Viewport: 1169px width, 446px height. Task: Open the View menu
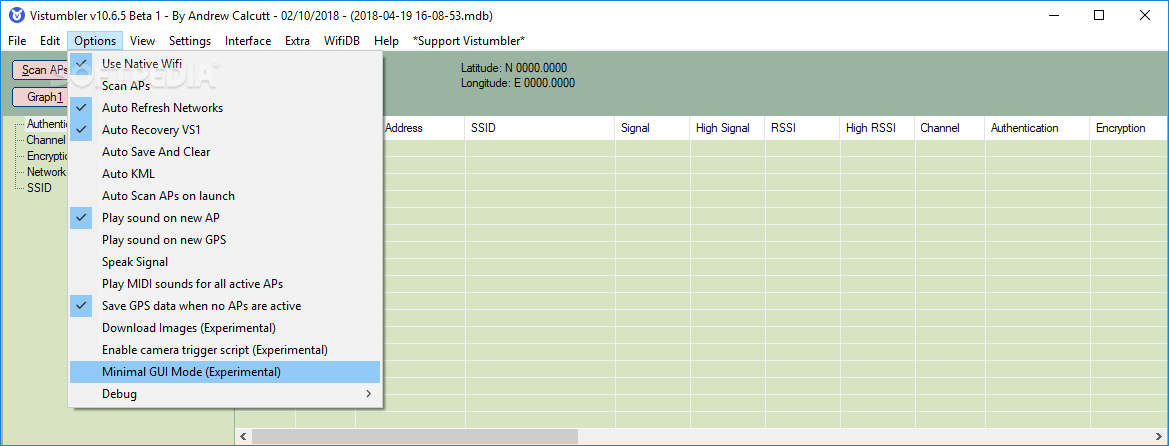click(x=142, y=41)
